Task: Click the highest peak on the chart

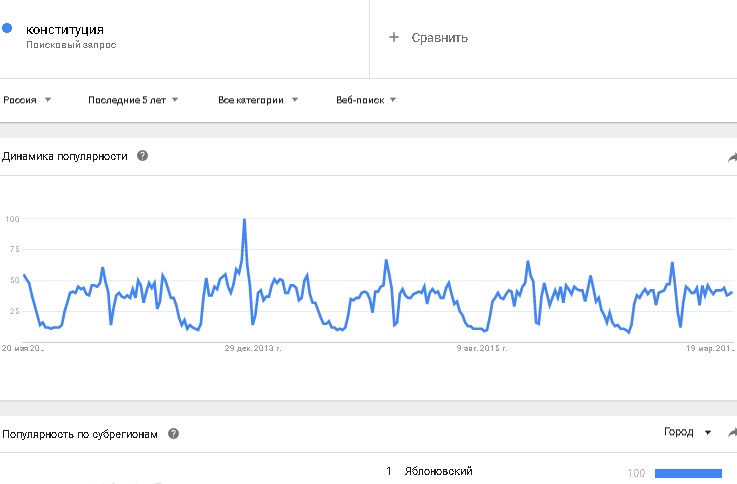Action: tap(244, 220)
